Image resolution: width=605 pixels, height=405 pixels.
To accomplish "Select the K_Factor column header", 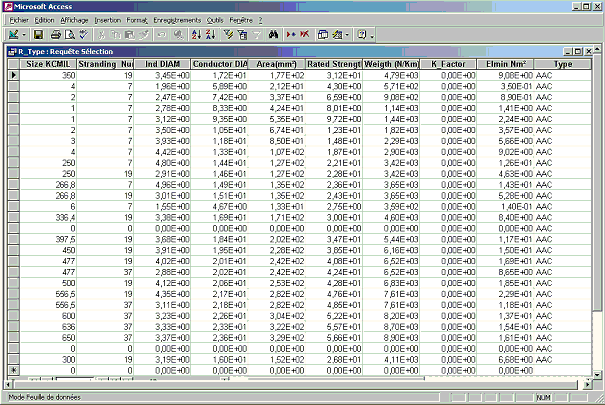I will [448, 64].
